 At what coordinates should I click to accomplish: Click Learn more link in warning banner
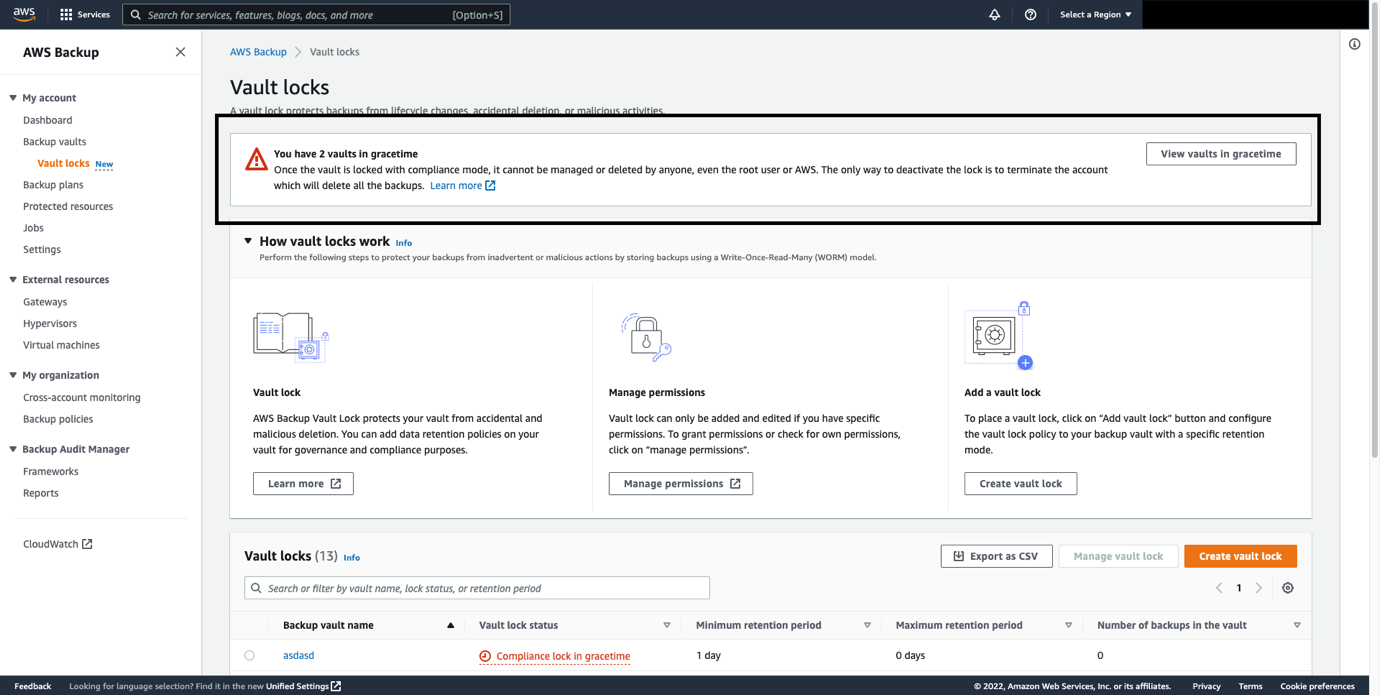pyautogui.click(x=463, y=186)
